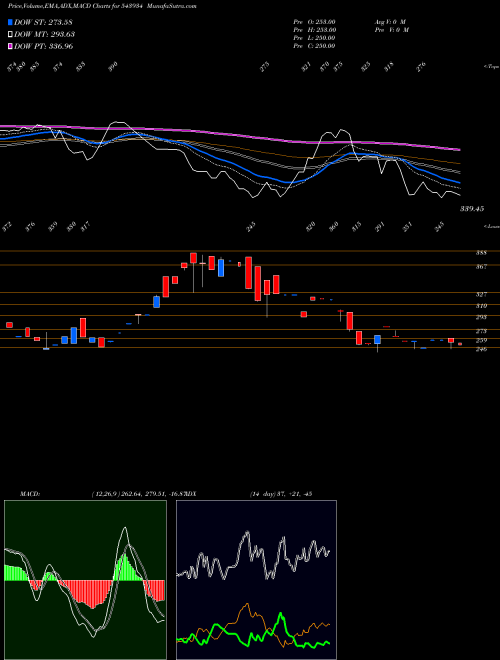
Task: Click the Pre L: 250.00 value
Action: click(314, 38)
